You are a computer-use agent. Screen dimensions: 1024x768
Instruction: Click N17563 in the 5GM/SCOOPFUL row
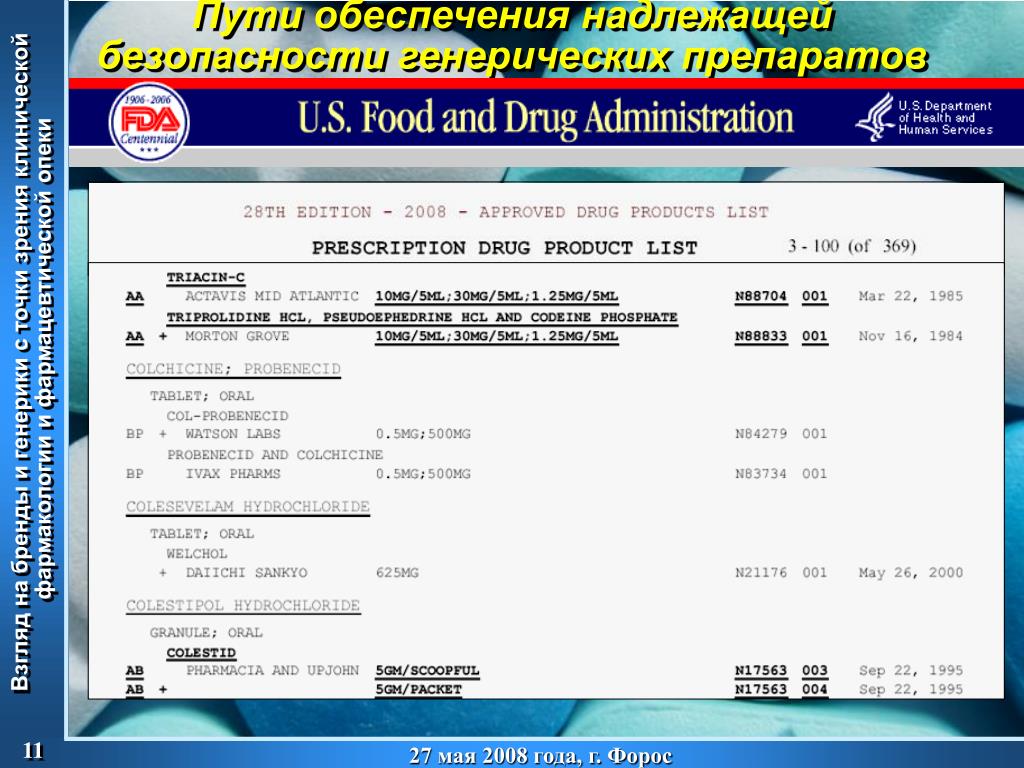(761, 671)
